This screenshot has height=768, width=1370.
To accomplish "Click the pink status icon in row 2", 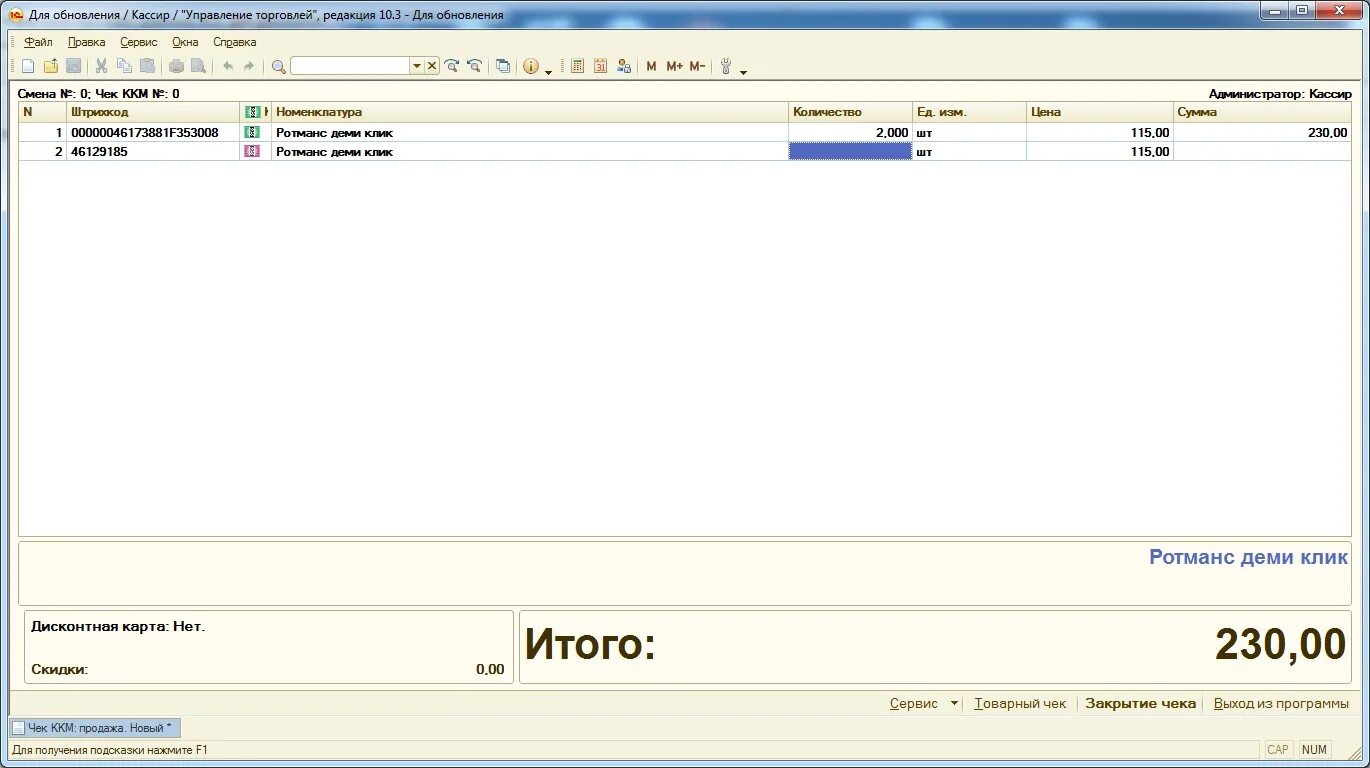I will 252,151.
